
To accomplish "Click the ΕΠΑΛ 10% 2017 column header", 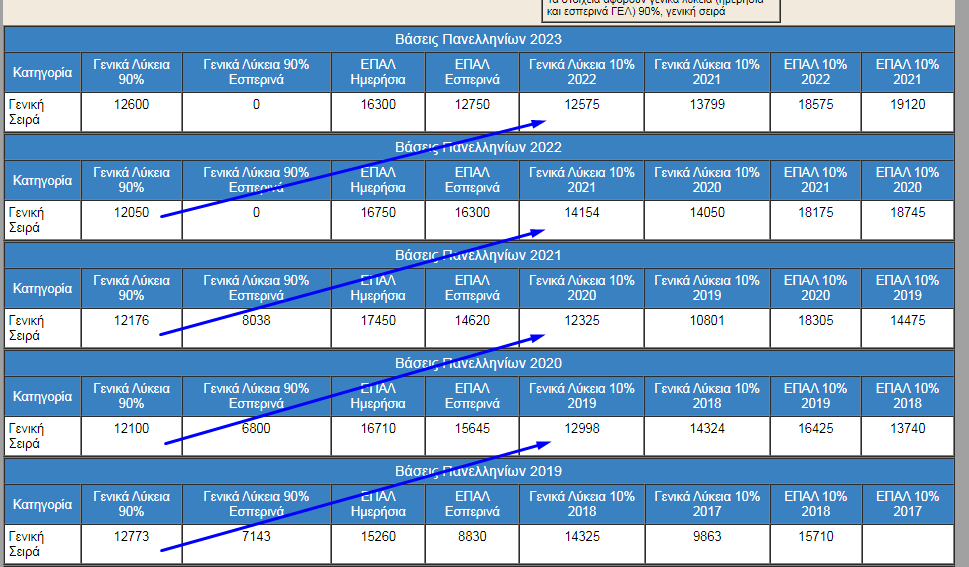I will pyautogui.click(x=907, y=504).
